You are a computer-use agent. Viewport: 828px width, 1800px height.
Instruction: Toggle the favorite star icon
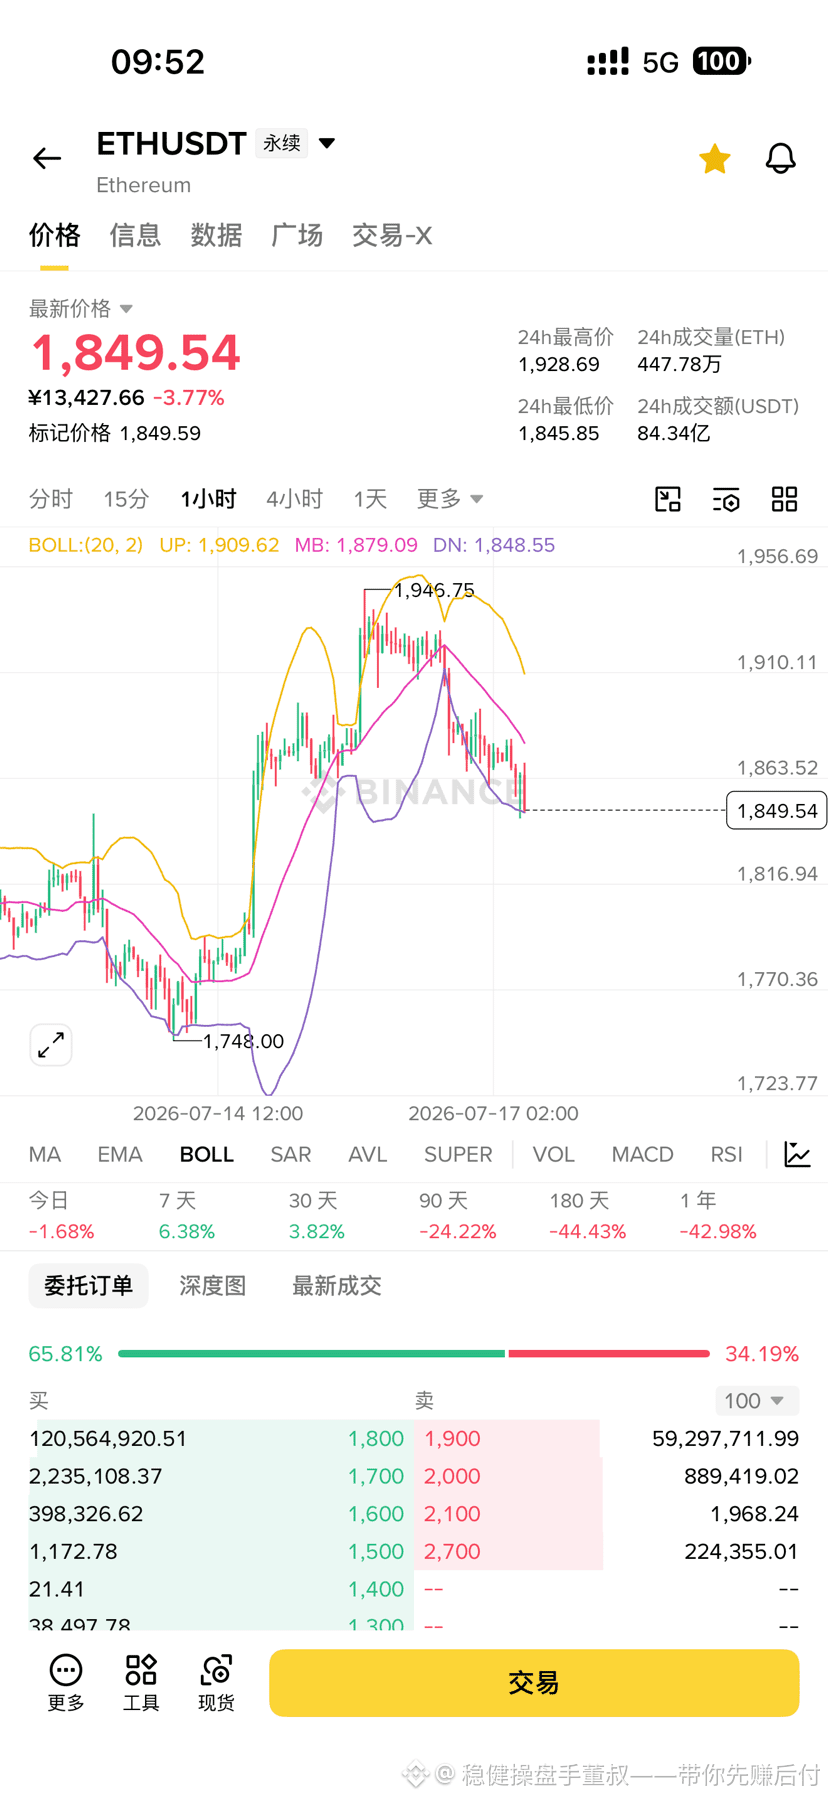pyautogui.click(x=714, y=158)
